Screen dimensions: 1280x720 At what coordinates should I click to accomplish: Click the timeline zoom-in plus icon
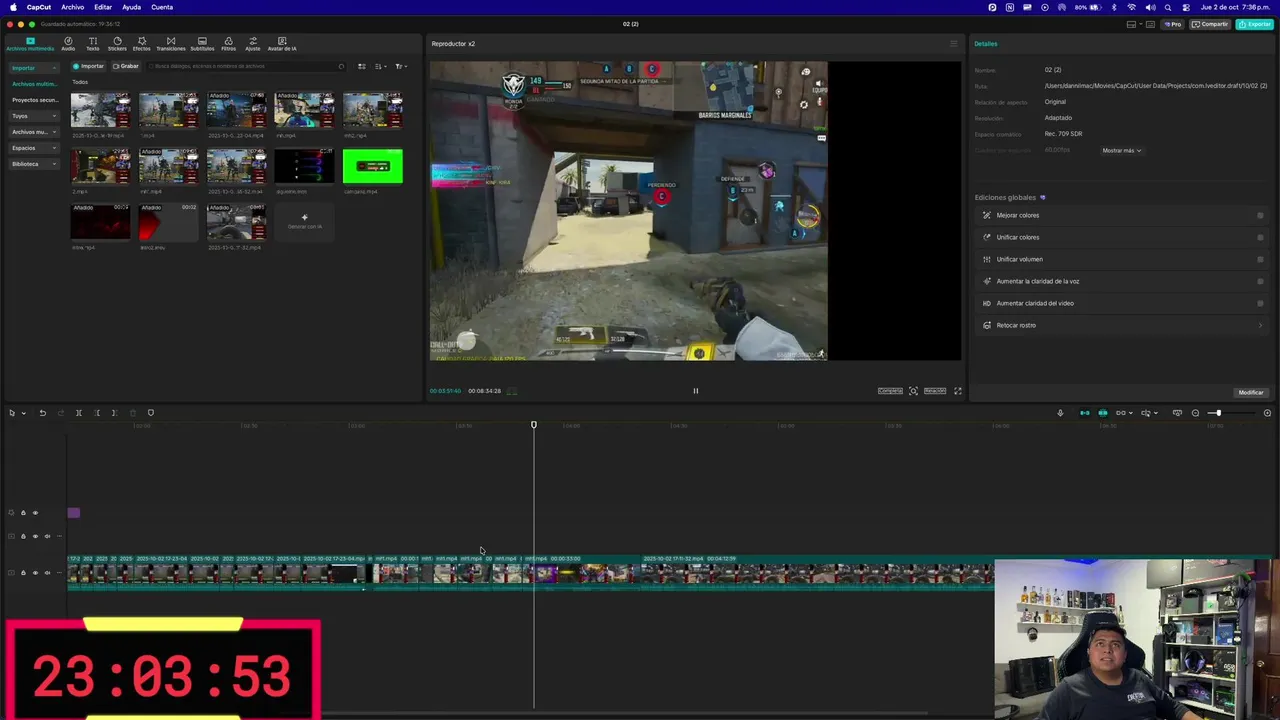[1267, 413]
